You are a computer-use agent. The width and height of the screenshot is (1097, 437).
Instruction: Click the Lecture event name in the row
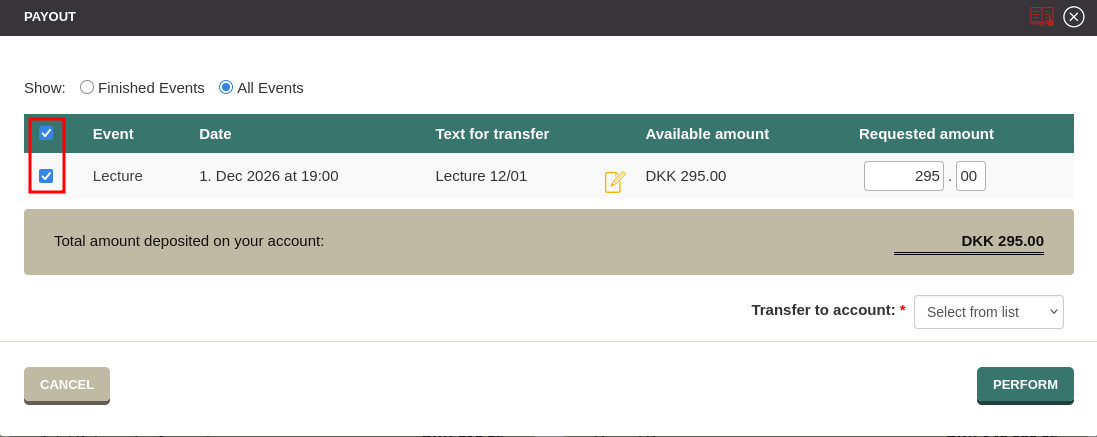(x=118, y=176)
